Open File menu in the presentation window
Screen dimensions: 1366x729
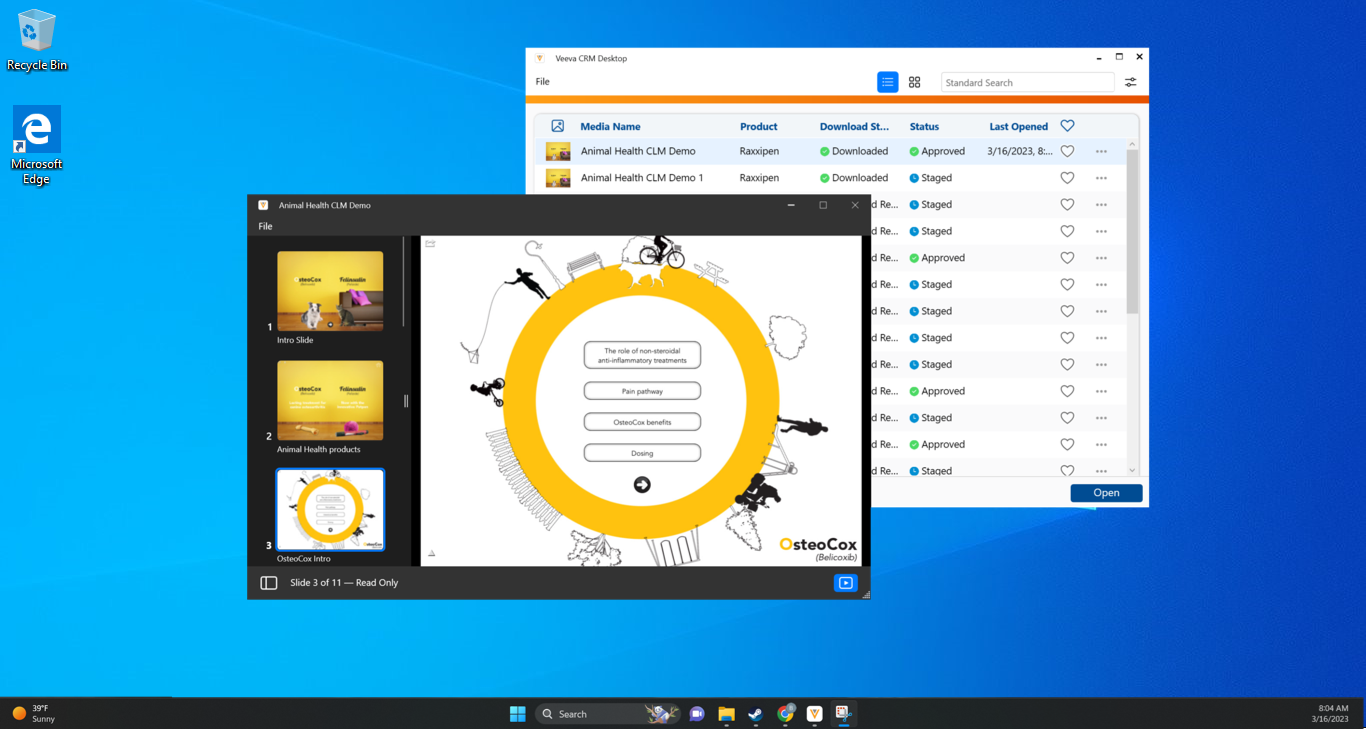click(x=265, y=227)
